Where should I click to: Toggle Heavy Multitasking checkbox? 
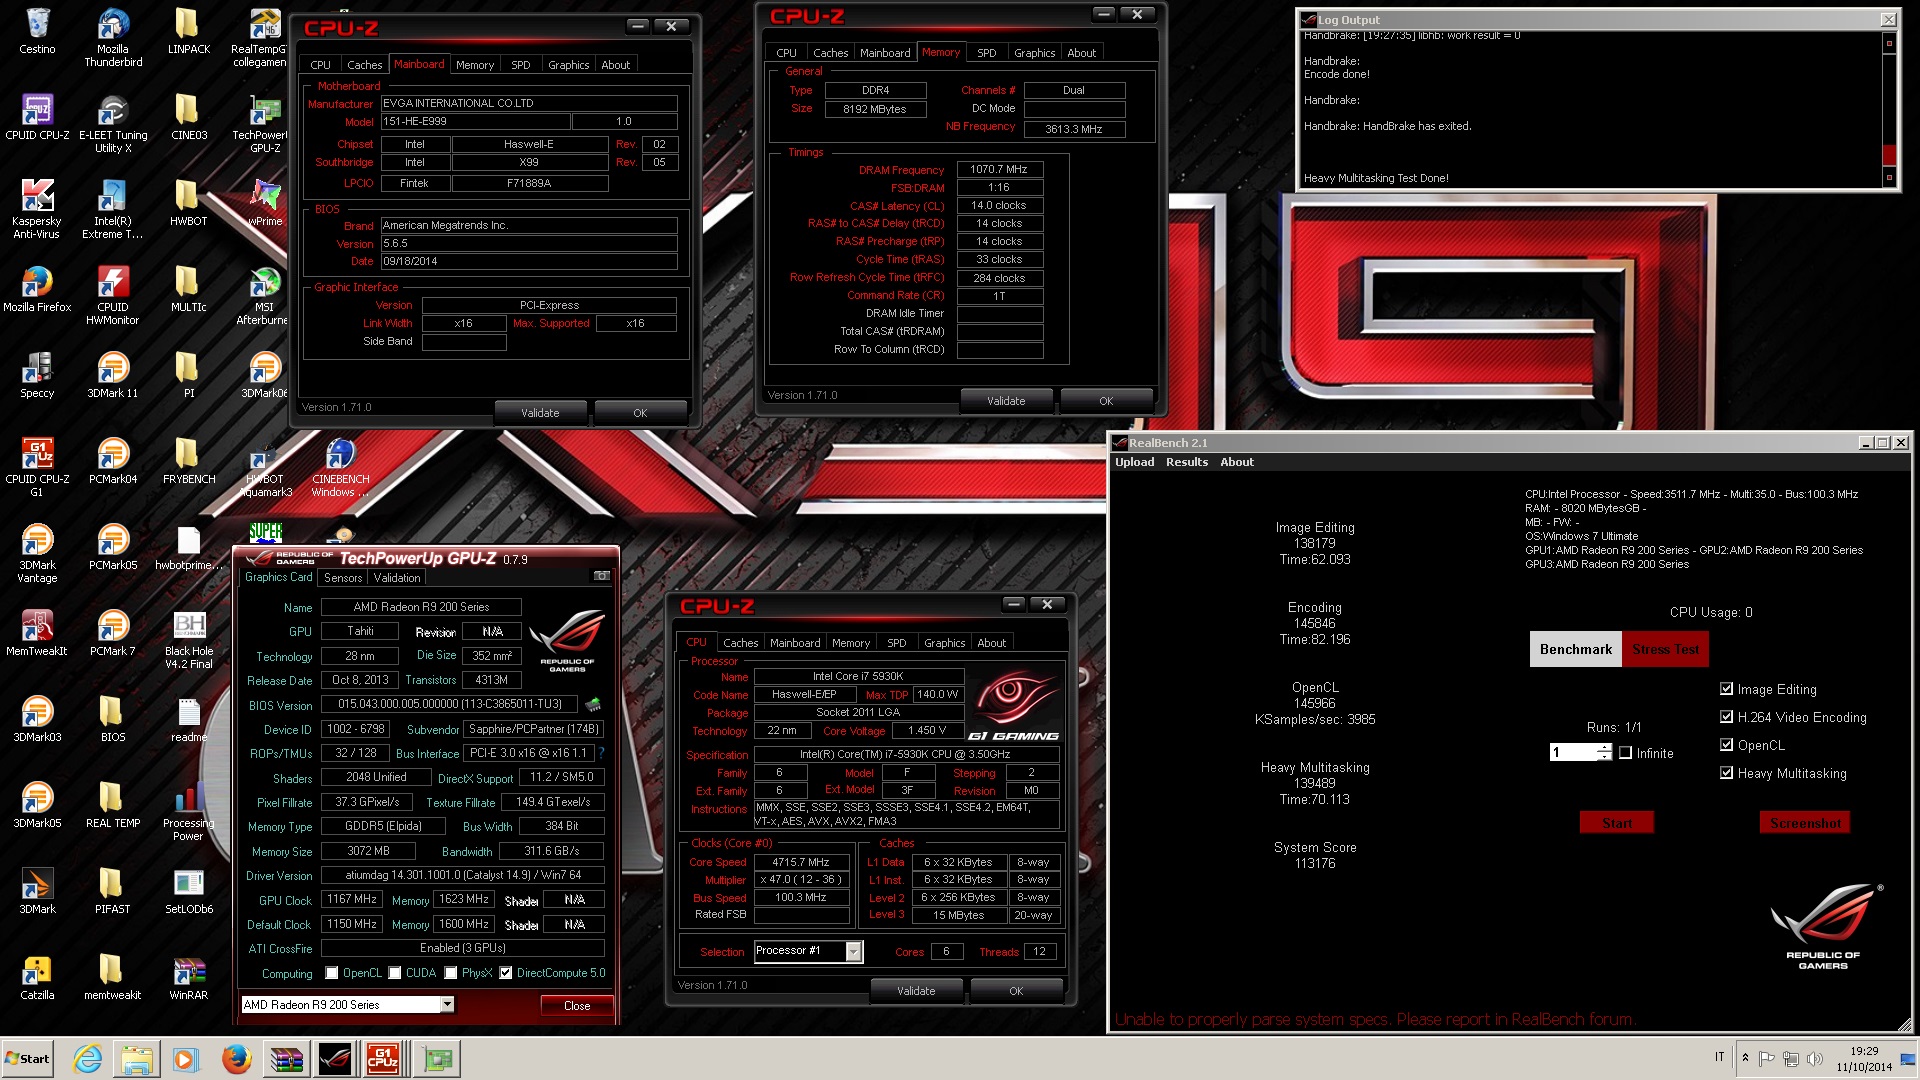coord(1726,773)
